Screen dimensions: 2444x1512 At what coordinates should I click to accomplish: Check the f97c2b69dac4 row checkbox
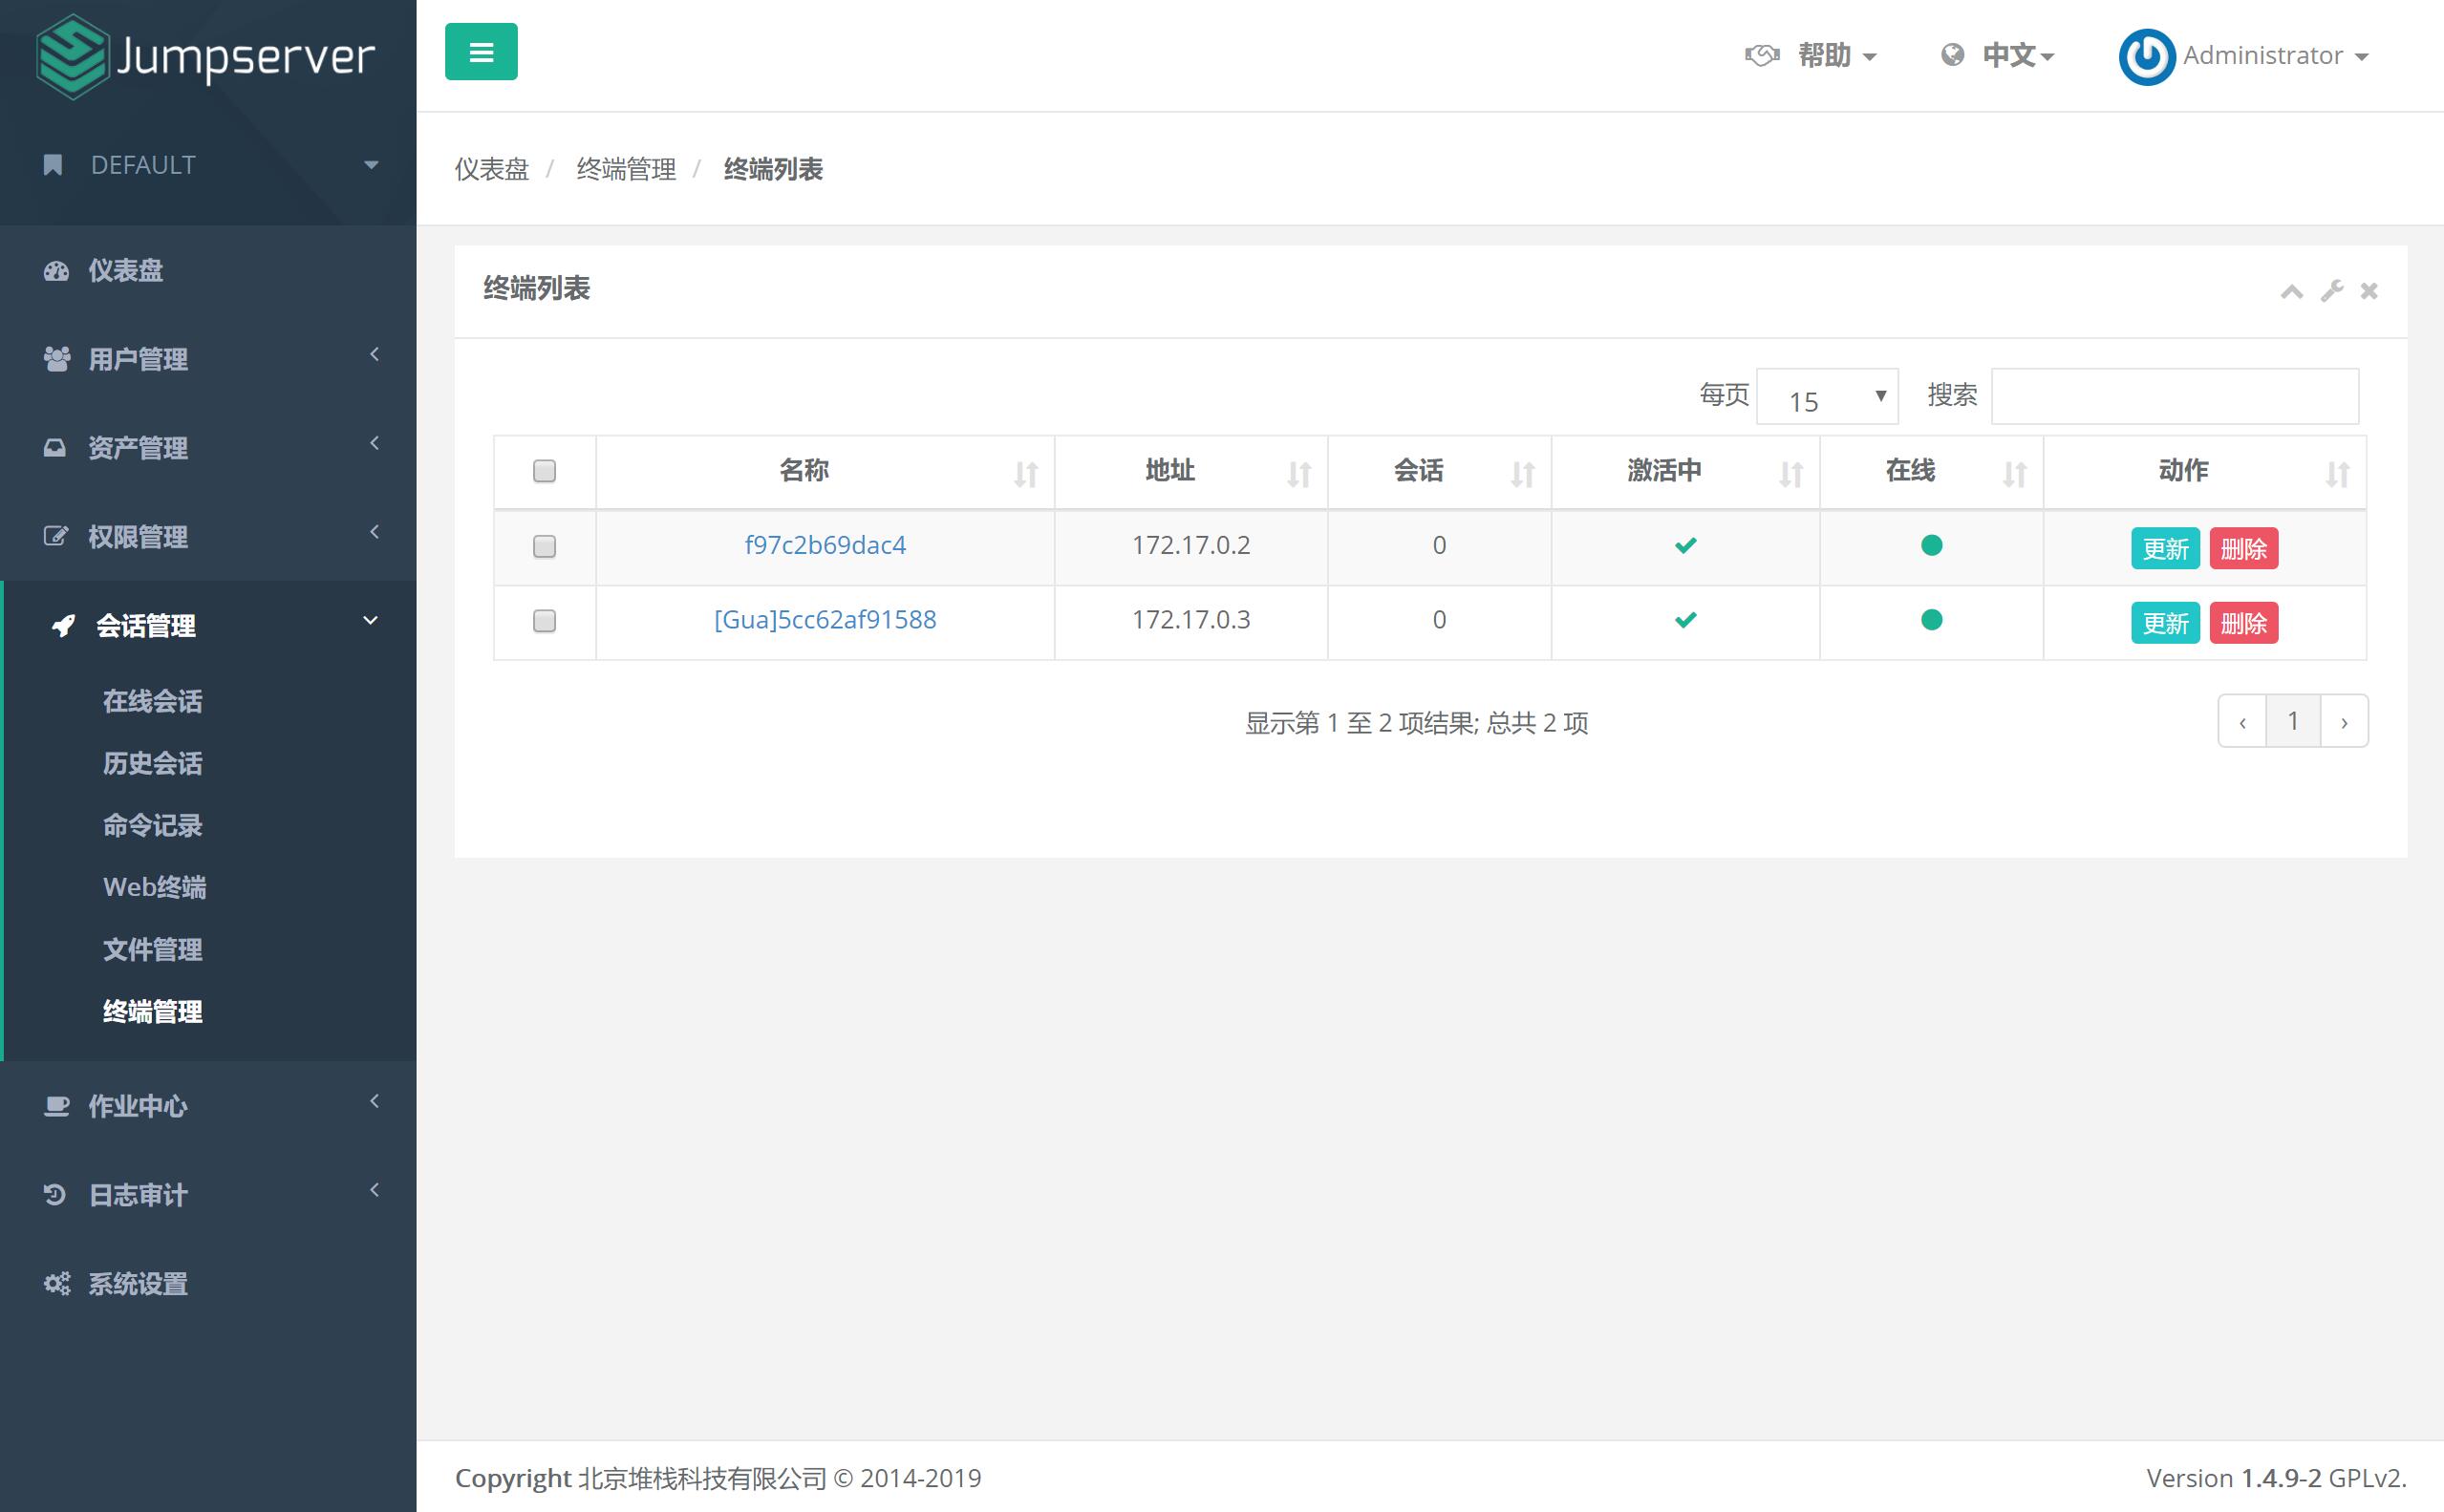pyautogui.click(x=545, y=546)
